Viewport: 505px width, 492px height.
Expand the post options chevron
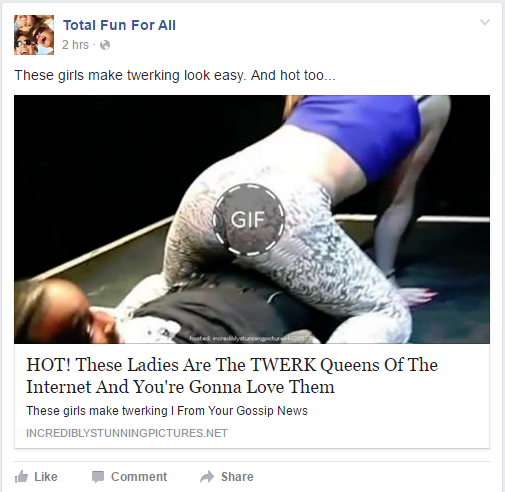click(485, 22)
